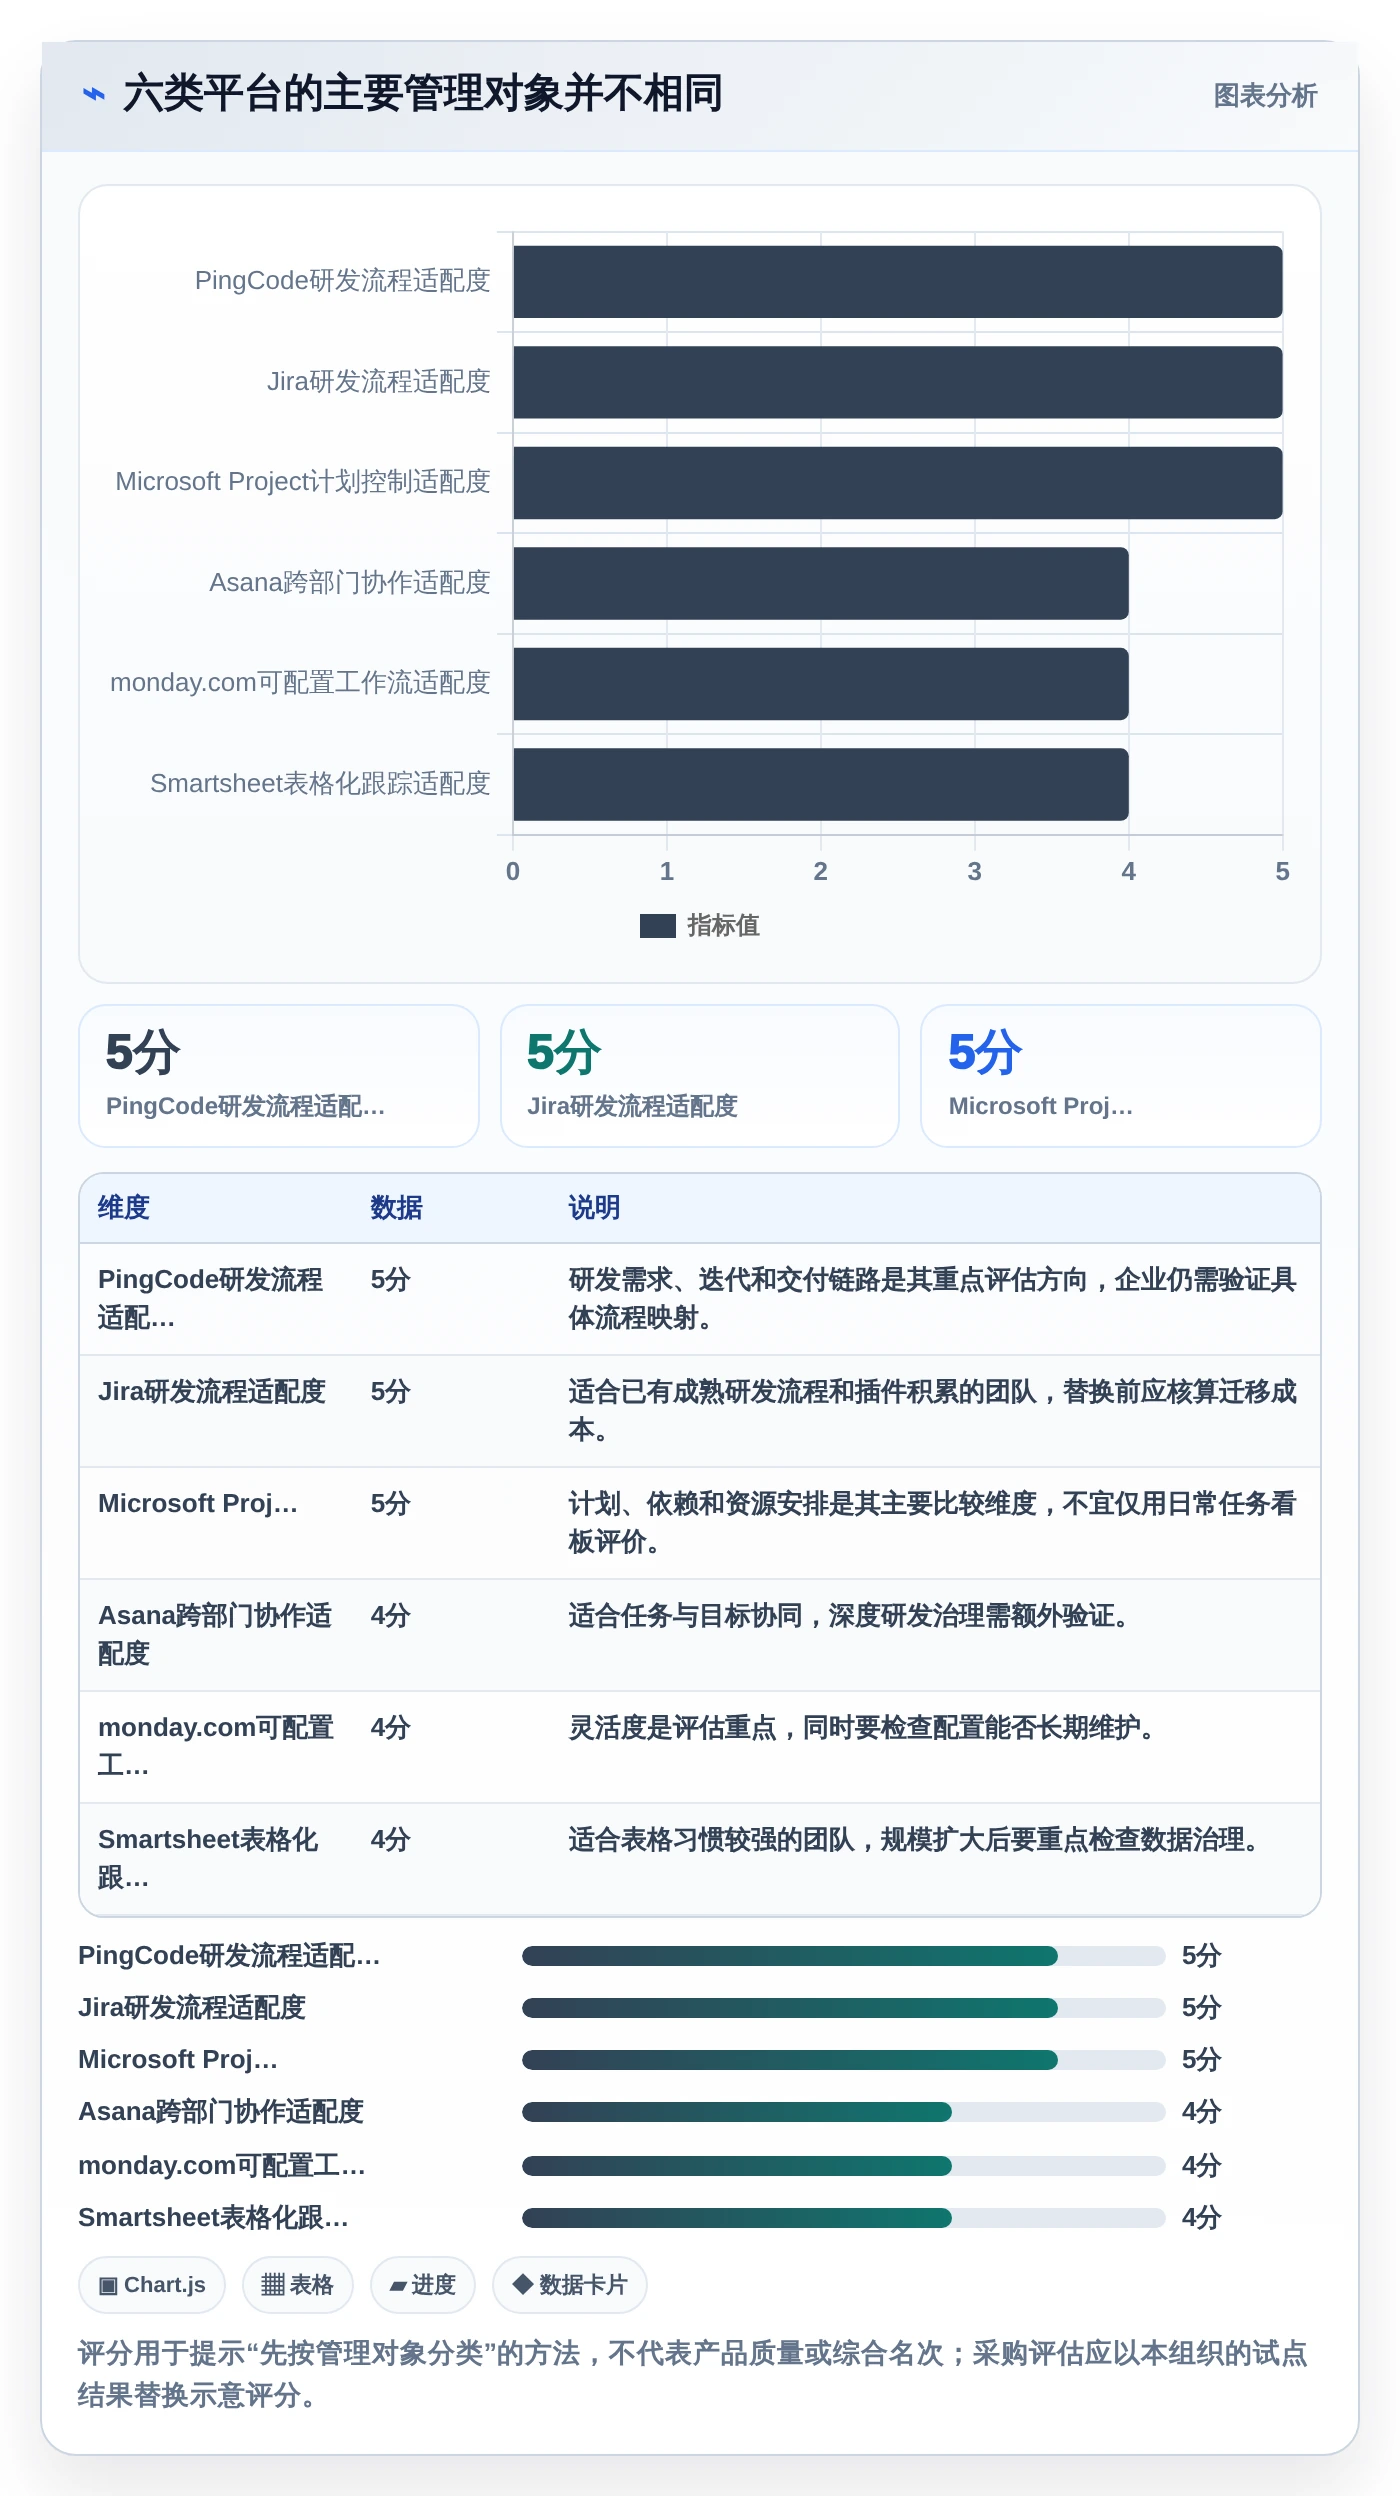Click the Smartsheet表格化 table row name
This screenshot has width=1400, height=2496.
coord(208,1859)
